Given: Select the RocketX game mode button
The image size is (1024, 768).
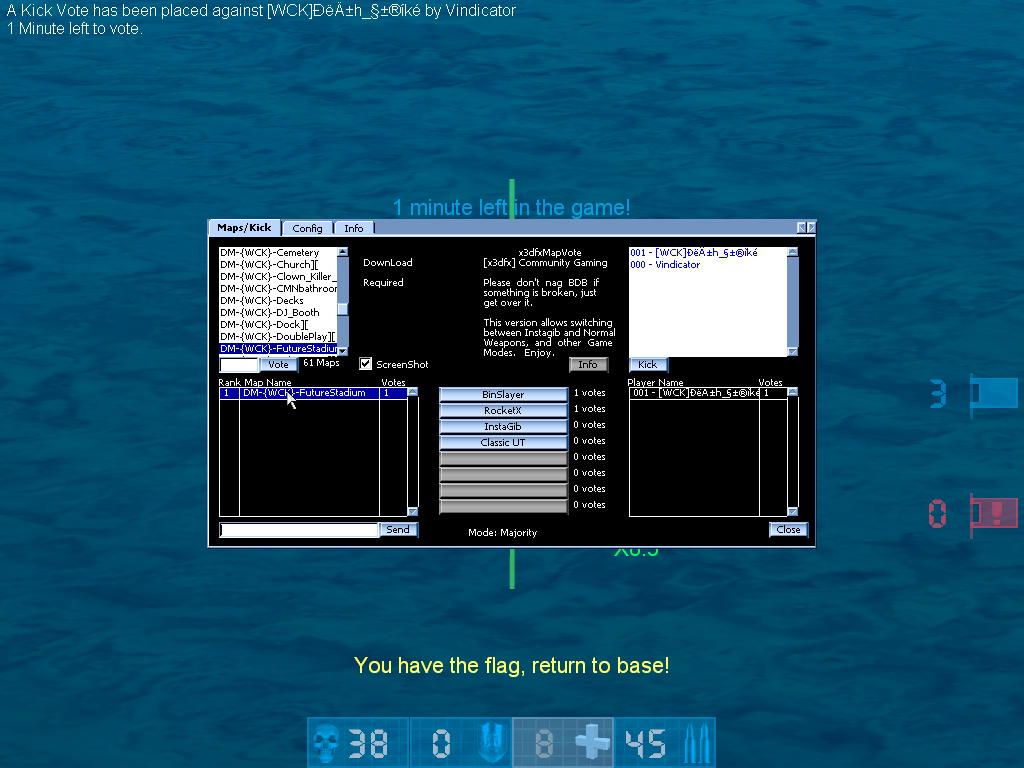Looking at the screenshot, I should pyautogui.click(x=503, y=411).
